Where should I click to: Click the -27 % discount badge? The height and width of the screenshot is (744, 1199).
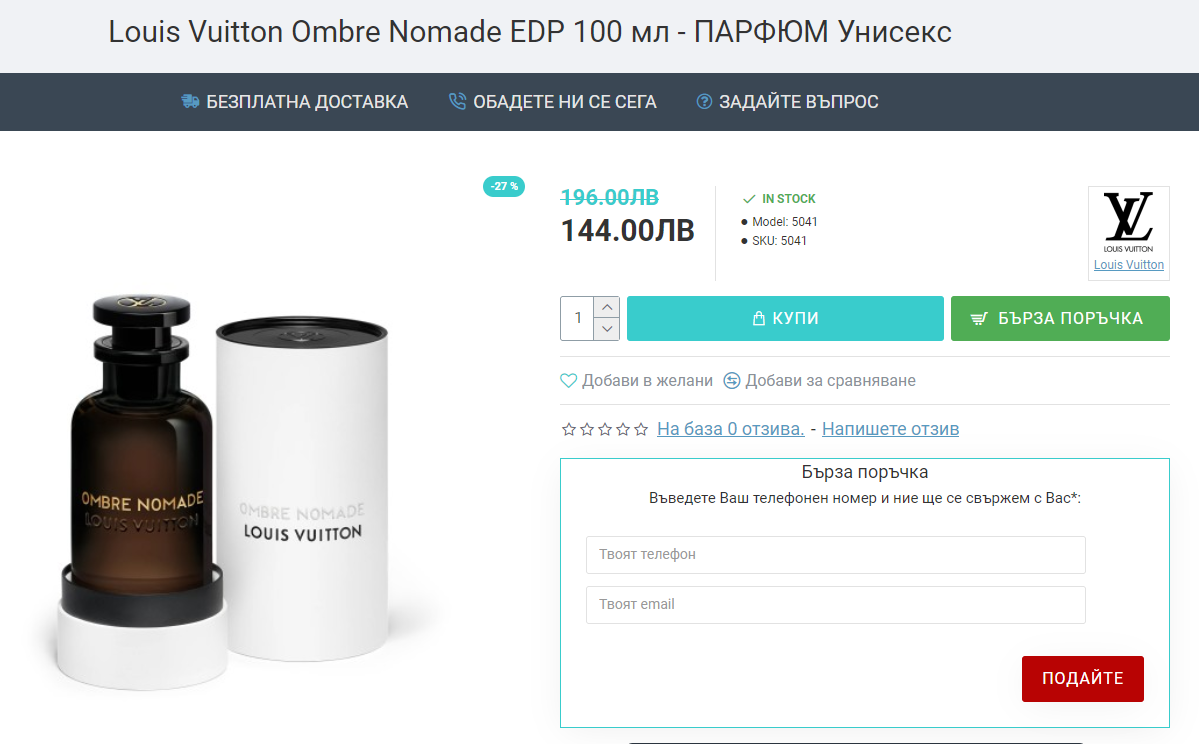(504, 186)
